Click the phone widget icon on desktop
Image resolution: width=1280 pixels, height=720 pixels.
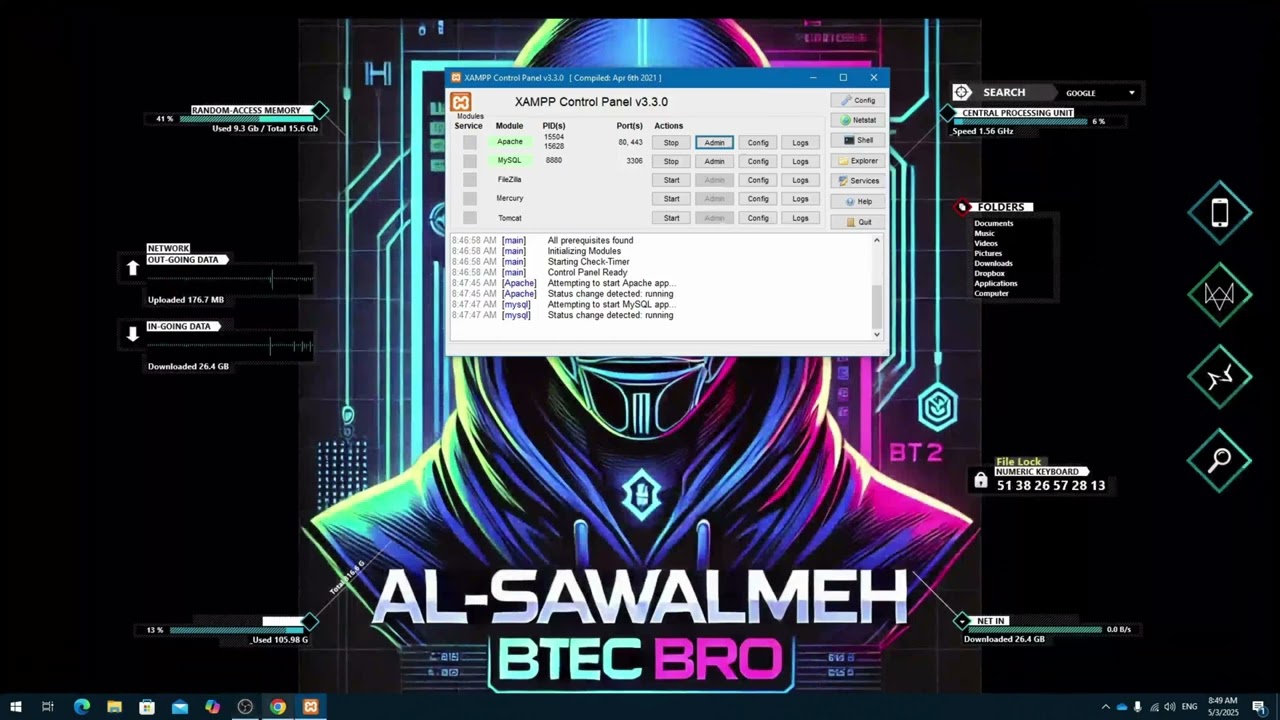tap(1220, 213)
